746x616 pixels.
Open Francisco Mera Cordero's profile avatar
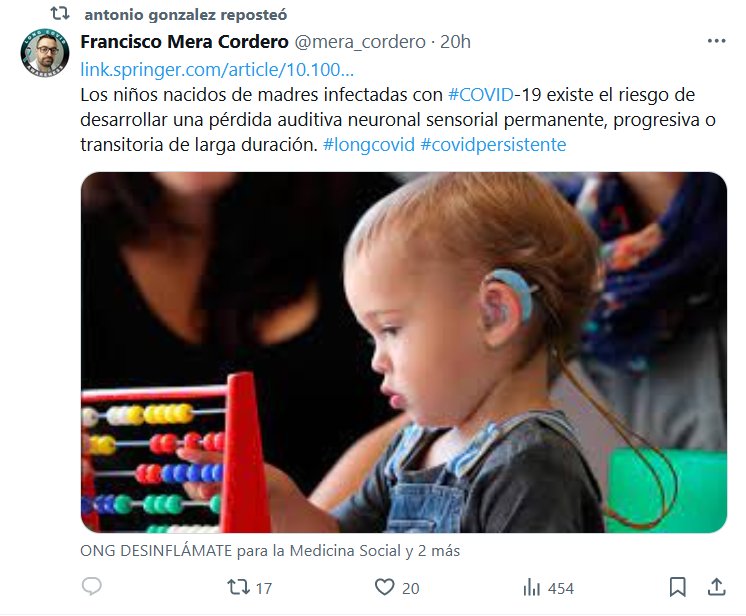pyautogui.click(x=45, y=52)
